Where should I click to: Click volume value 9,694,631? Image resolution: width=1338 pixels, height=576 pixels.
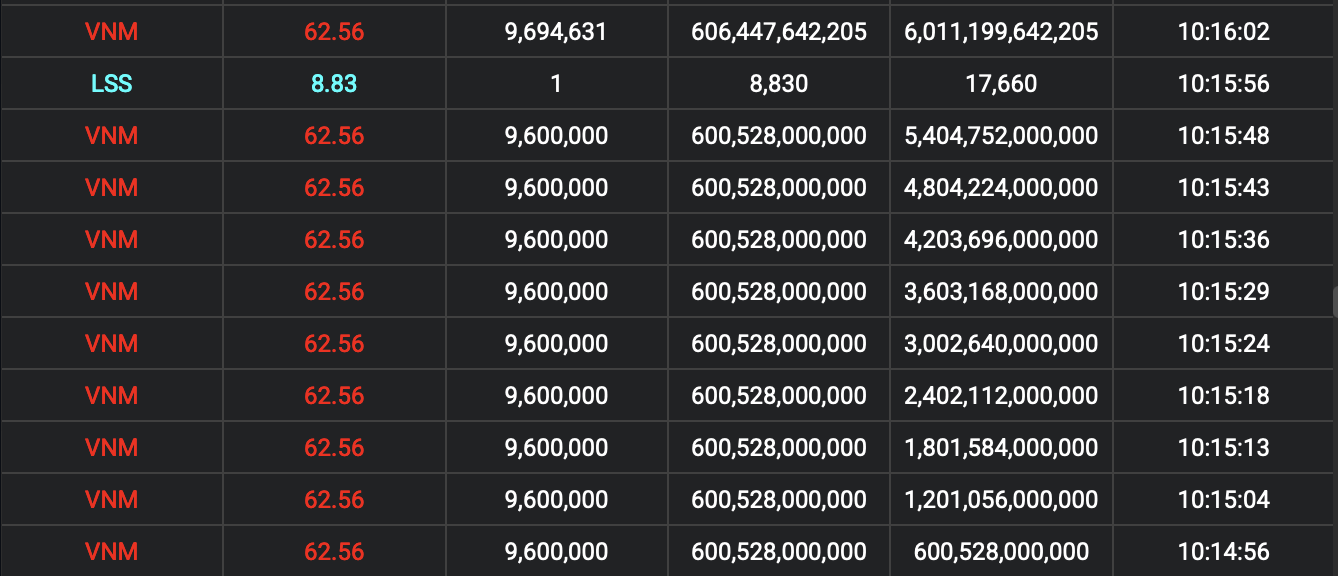(556, 32)
